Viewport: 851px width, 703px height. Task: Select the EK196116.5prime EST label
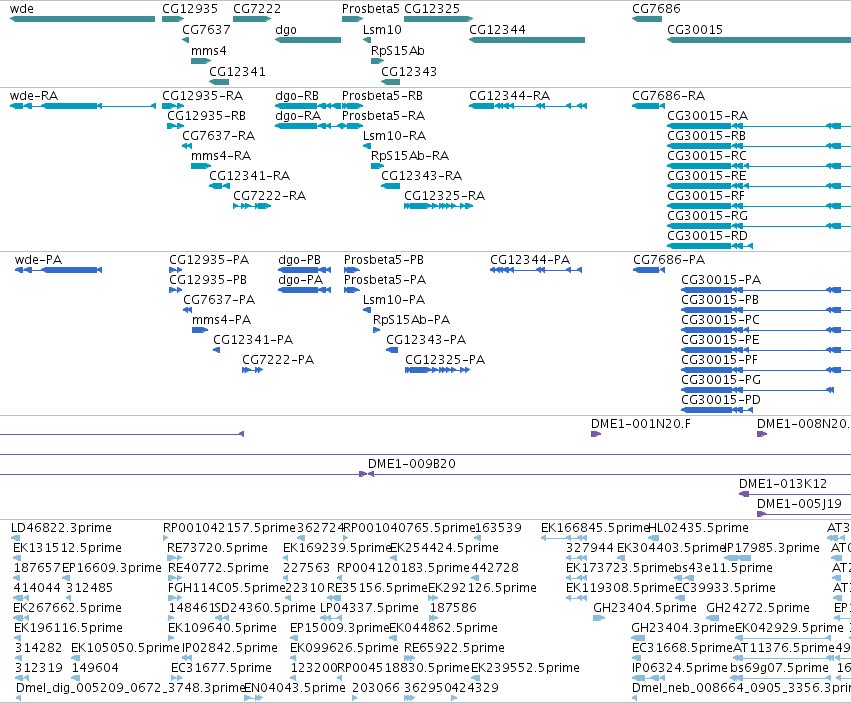pyautogui.click(x=68, y=628)
